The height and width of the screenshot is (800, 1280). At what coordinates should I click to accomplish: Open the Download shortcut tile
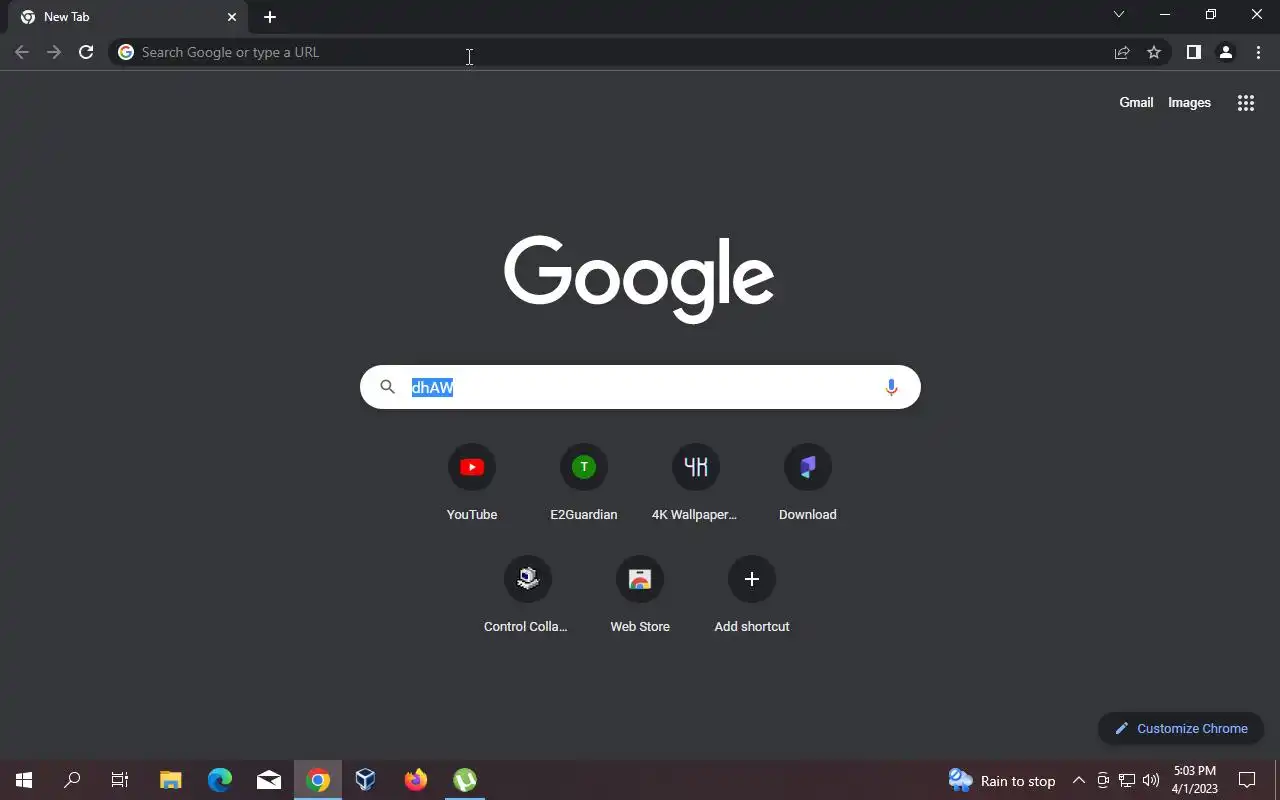[808, 483]
